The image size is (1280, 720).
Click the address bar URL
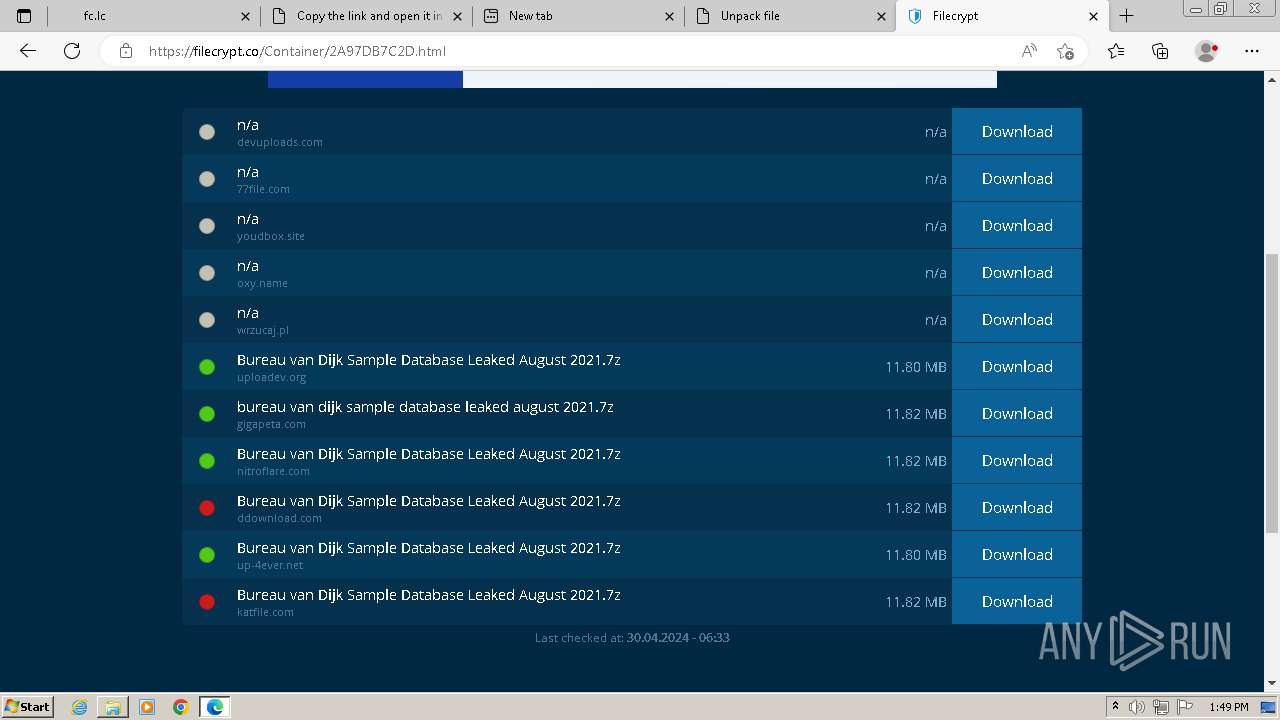(x=297, y=51)
